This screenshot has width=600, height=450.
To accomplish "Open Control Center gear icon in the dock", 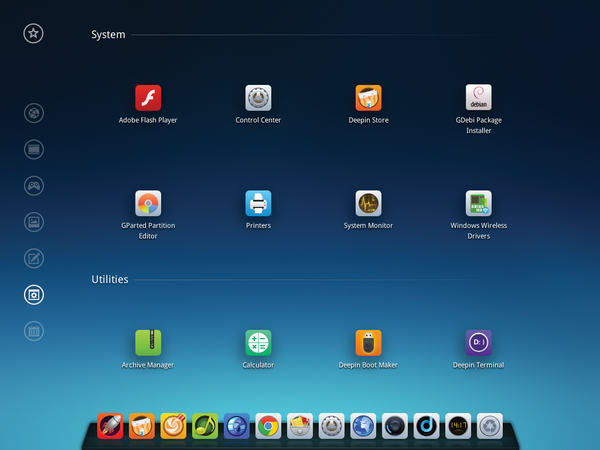I will pos(331,426).
